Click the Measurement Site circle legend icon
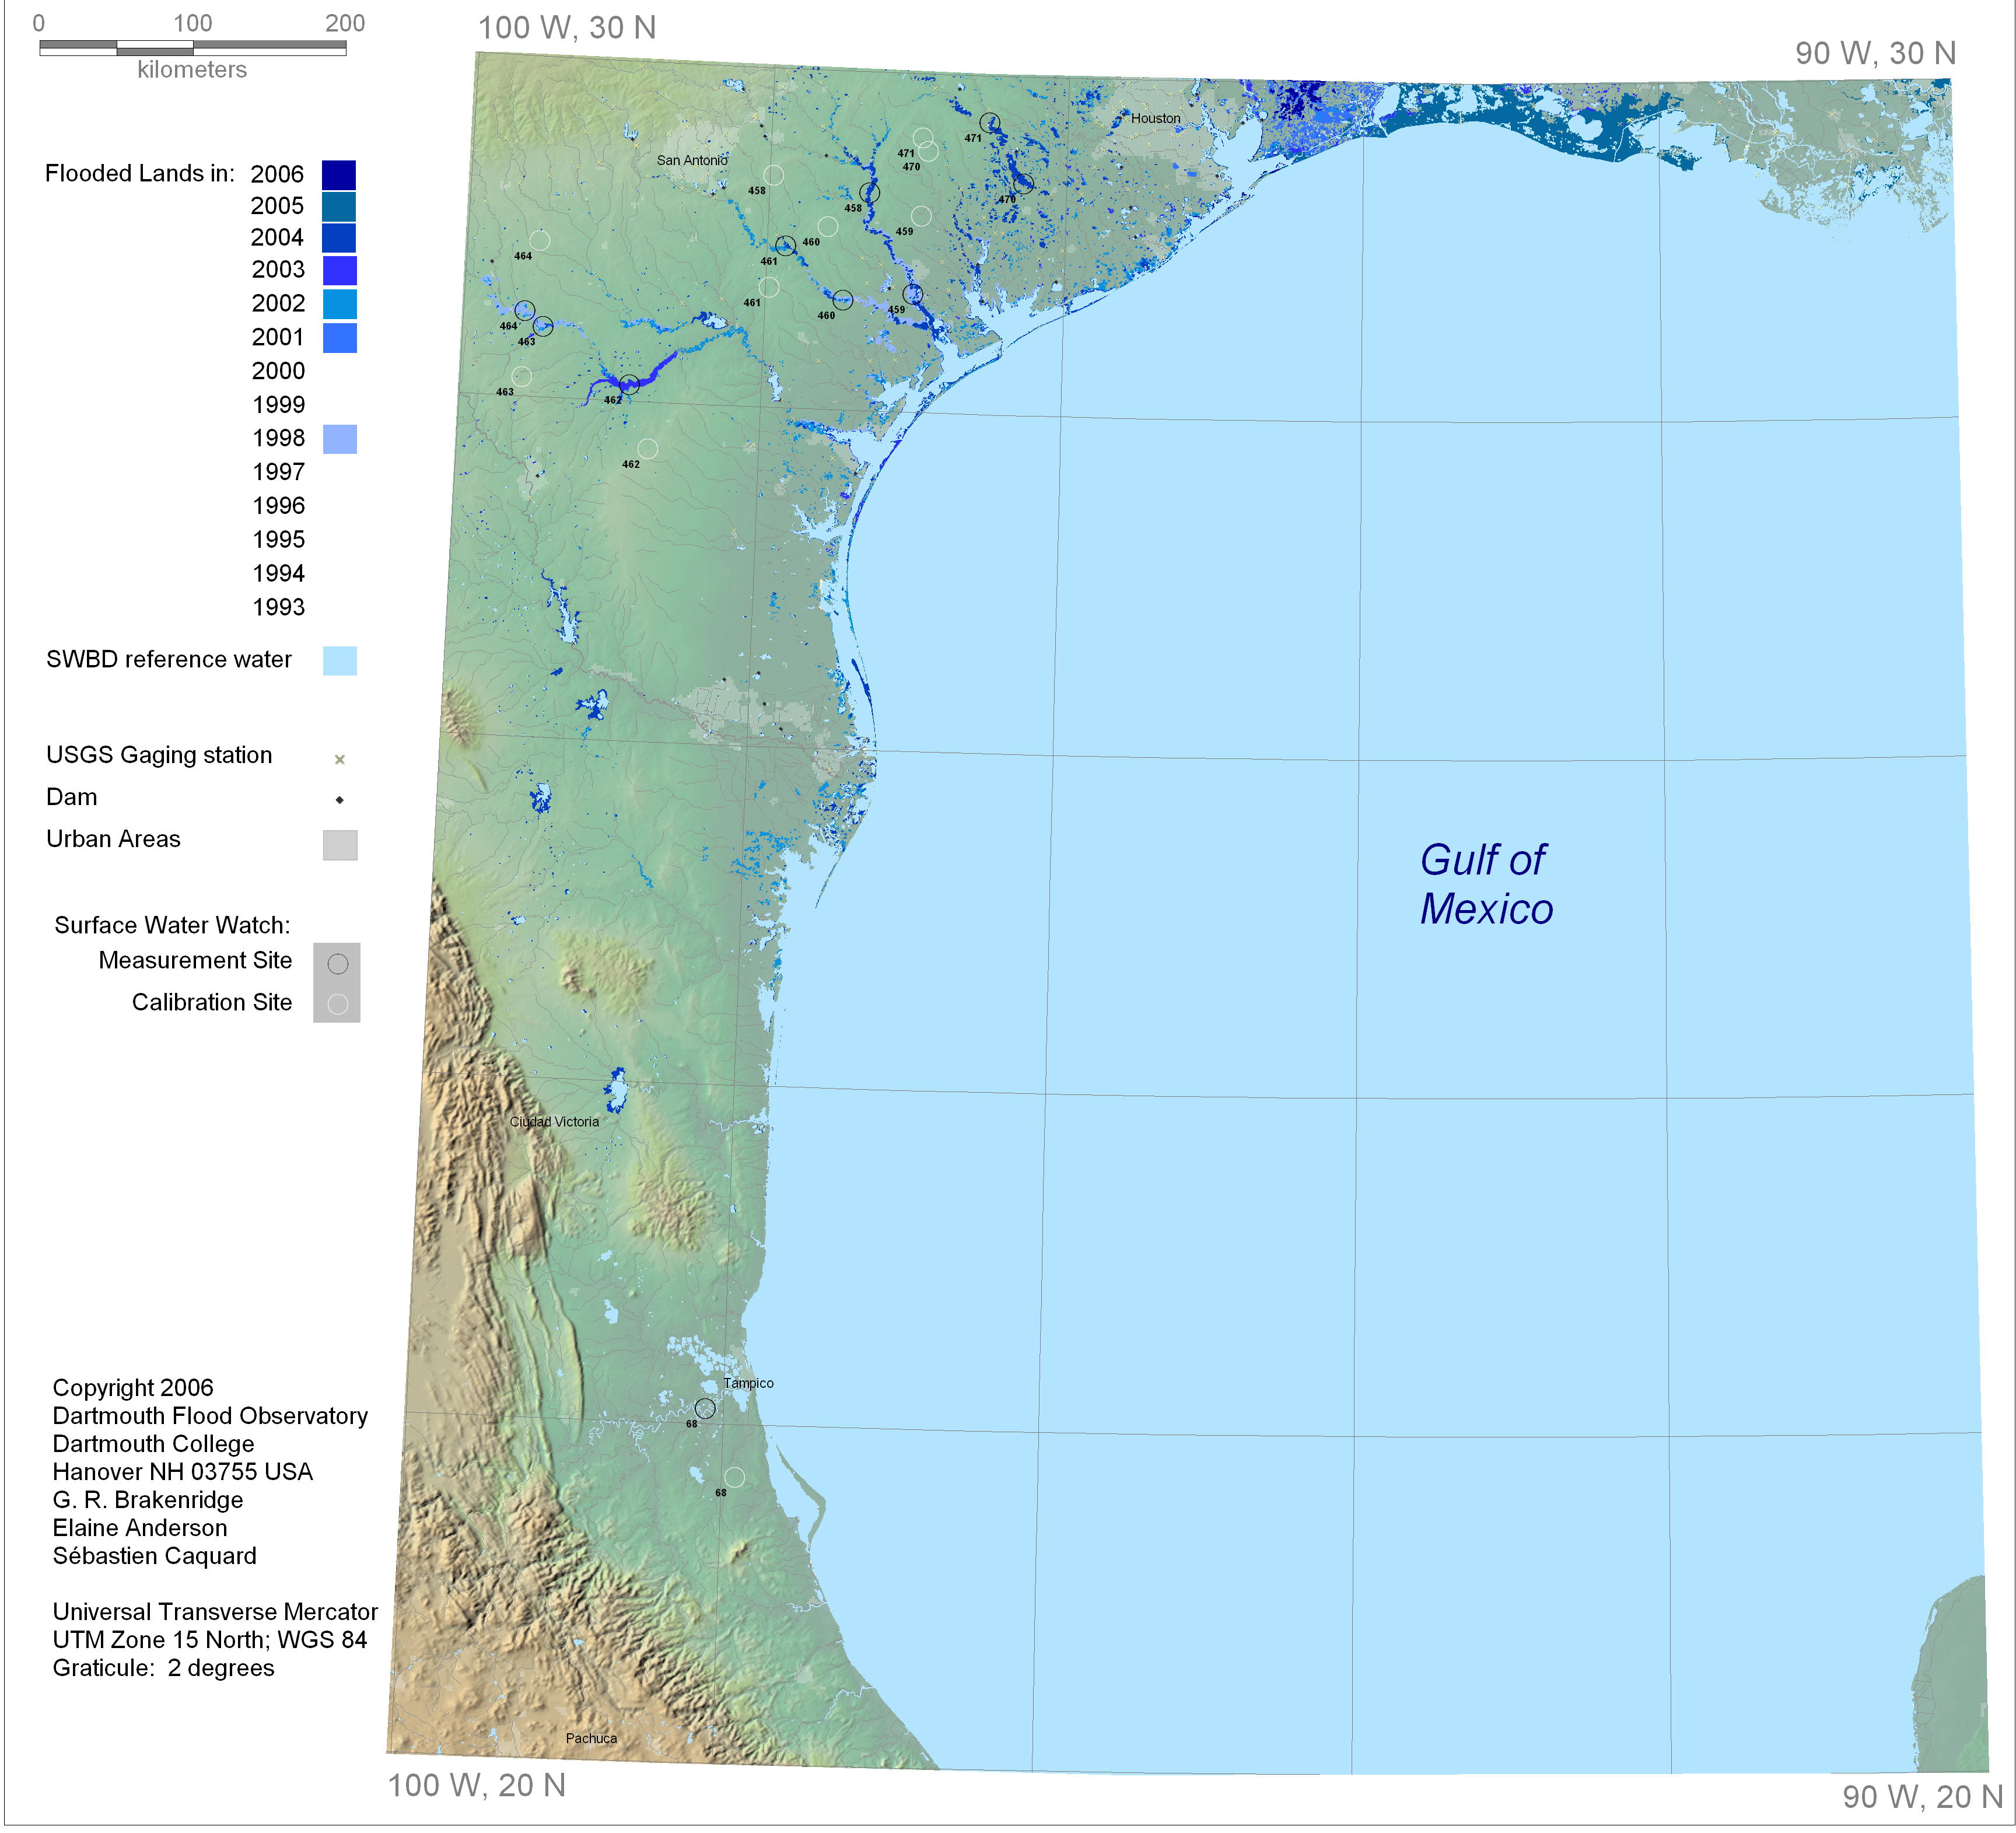The height and width of the screenshot is (1833, 2016). 338,964
